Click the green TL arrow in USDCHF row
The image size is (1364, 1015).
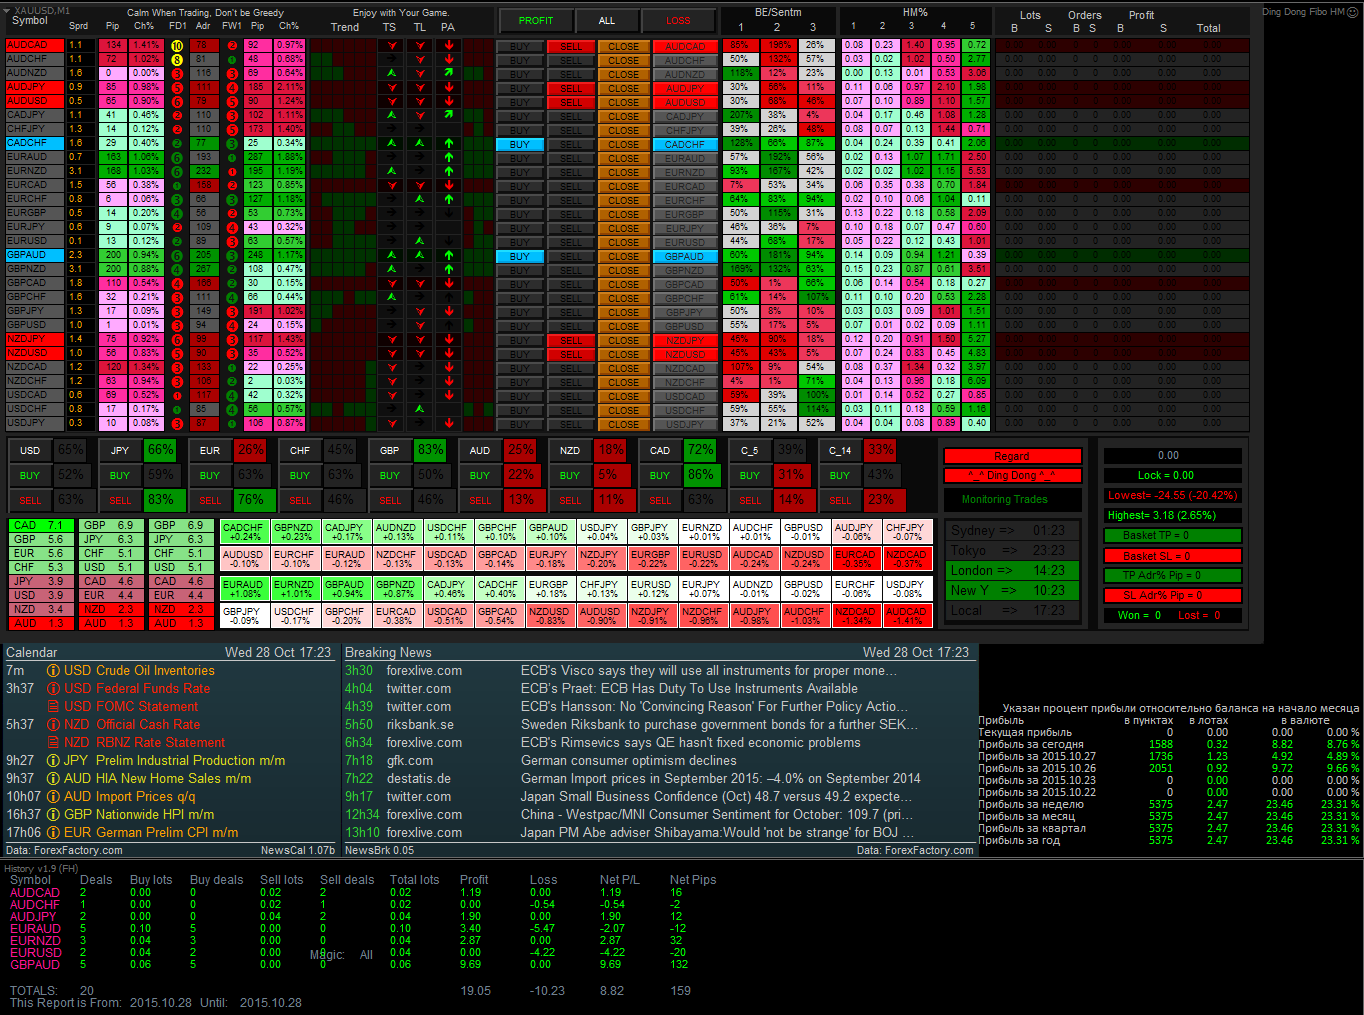(420, 409)
